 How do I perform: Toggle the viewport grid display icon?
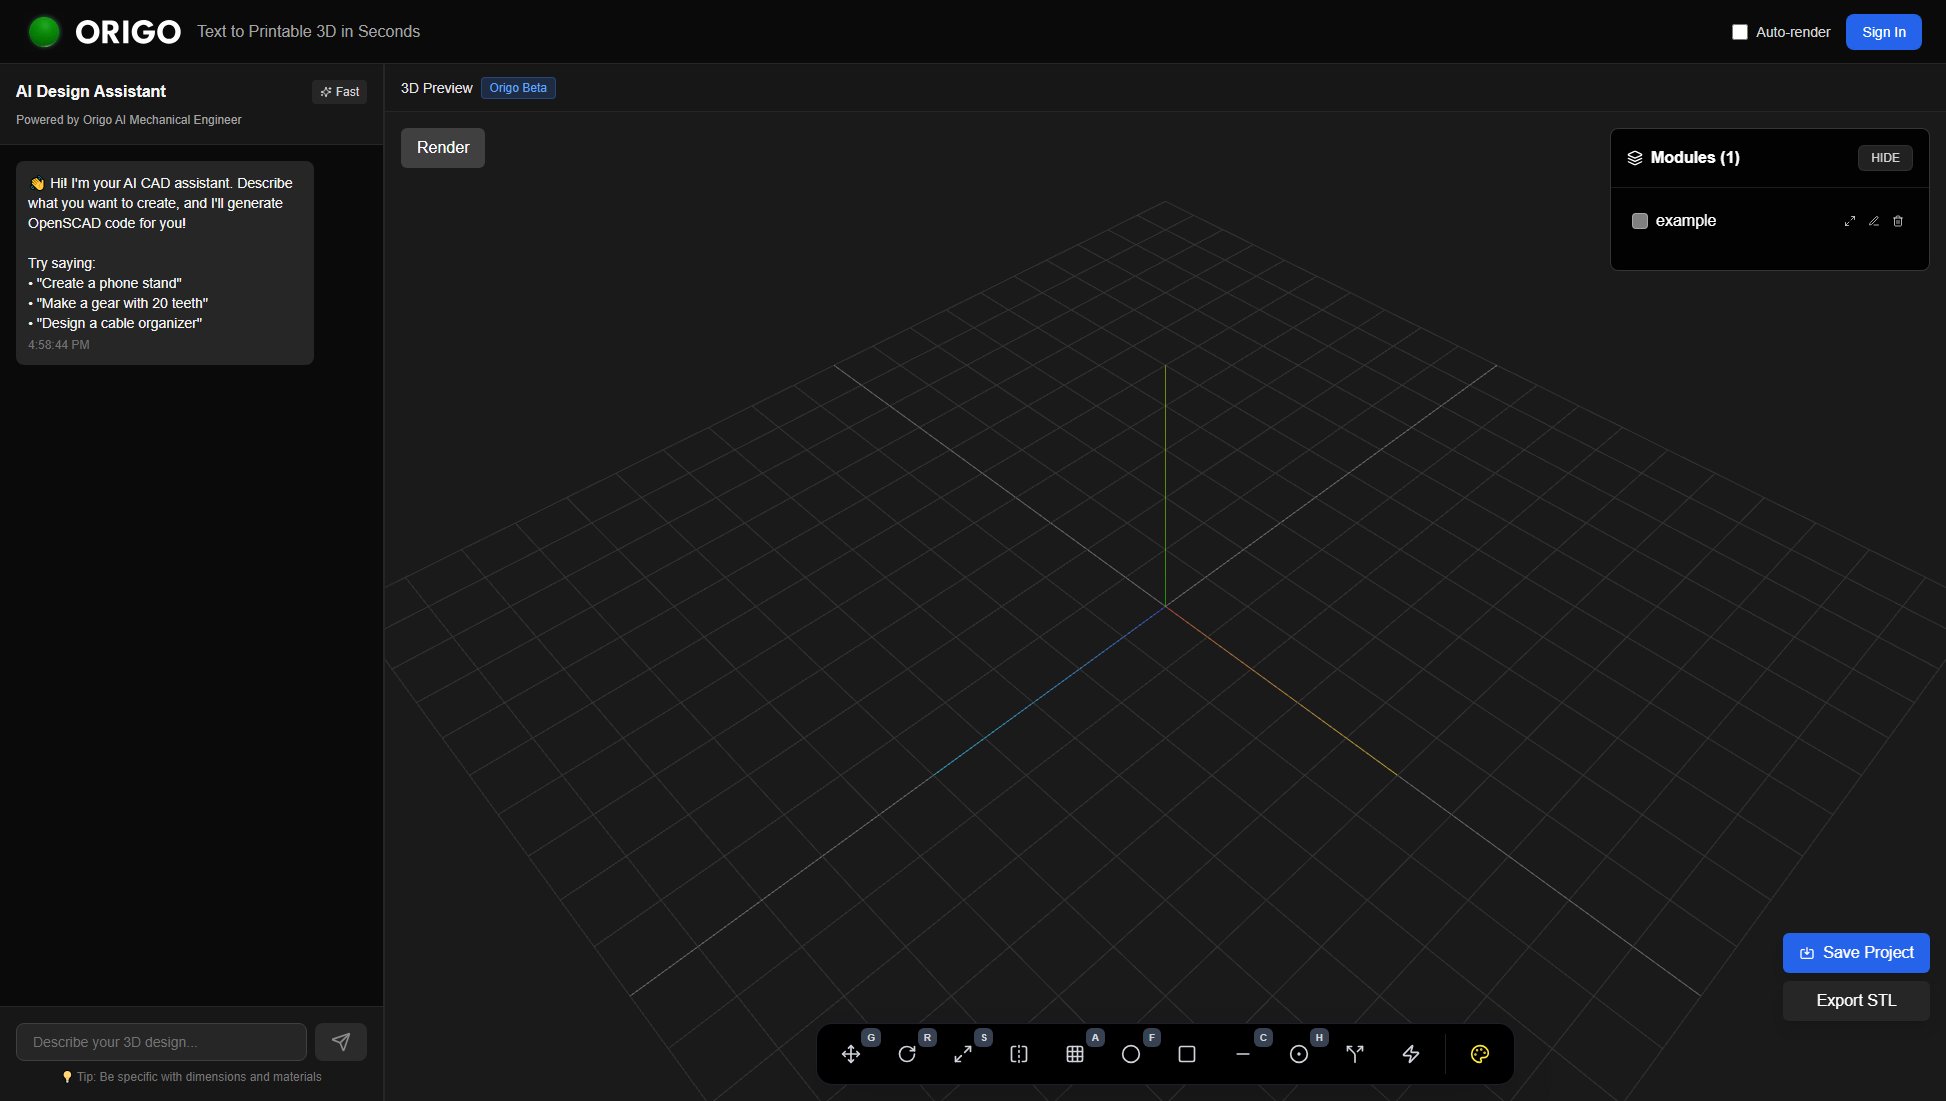tap(1075, 1053)
